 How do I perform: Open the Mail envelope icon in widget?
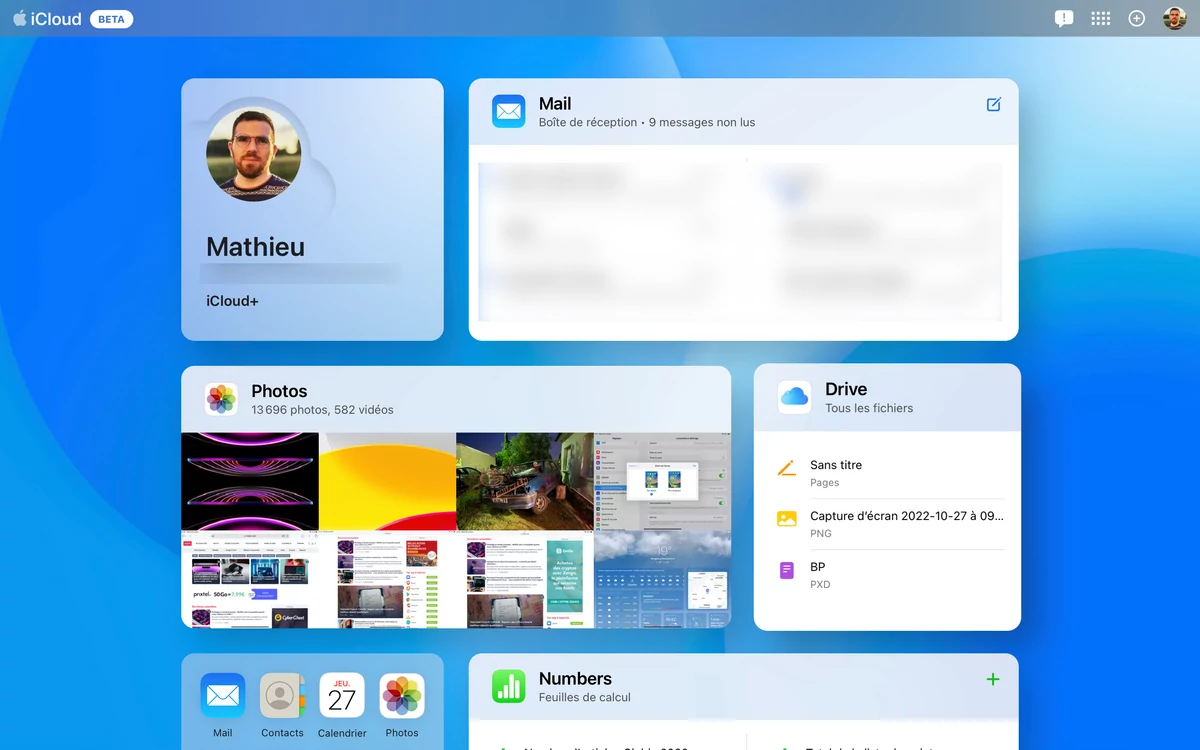[x=508, y=111]
